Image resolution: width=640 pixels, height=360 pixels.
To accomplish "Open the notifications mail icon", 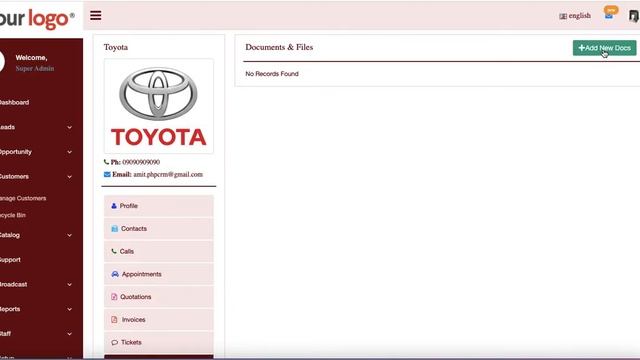I will 609,16.
